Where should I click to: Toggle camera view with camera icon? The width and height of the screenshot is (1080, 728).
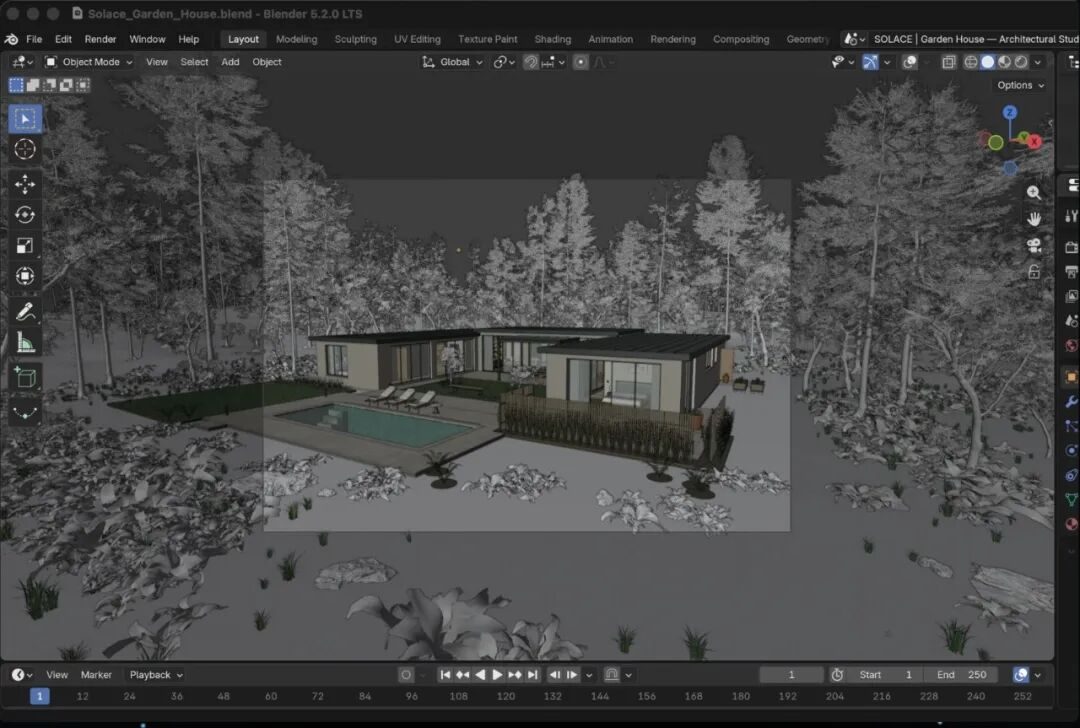(1033, 245)
